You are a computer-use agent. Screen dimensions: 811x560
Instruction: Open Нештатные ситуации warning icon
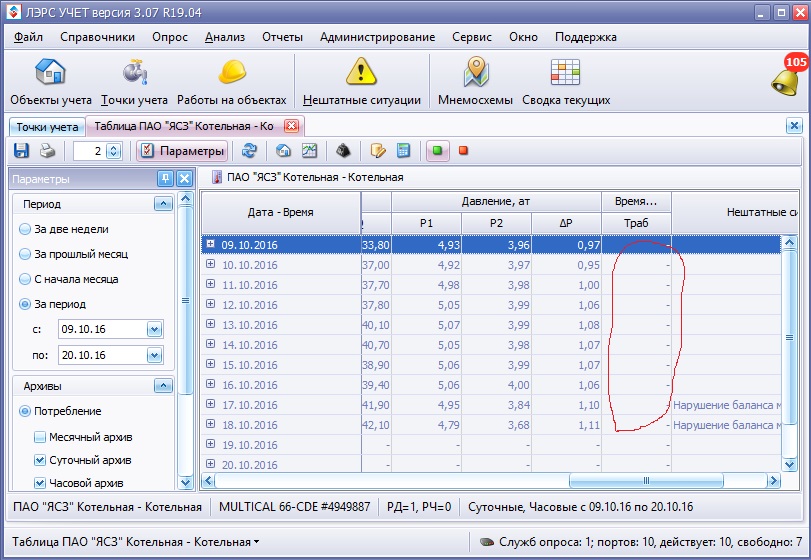[x=361, y=72]
